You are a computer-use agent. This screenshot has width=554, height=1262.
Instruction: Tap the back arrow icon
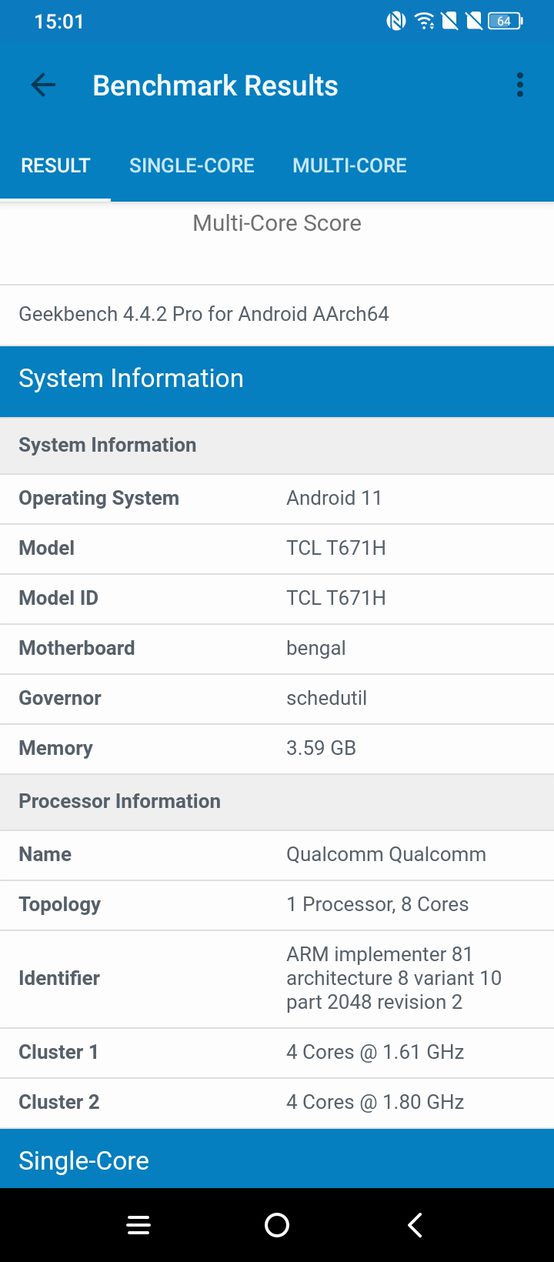tap(43, 85)
